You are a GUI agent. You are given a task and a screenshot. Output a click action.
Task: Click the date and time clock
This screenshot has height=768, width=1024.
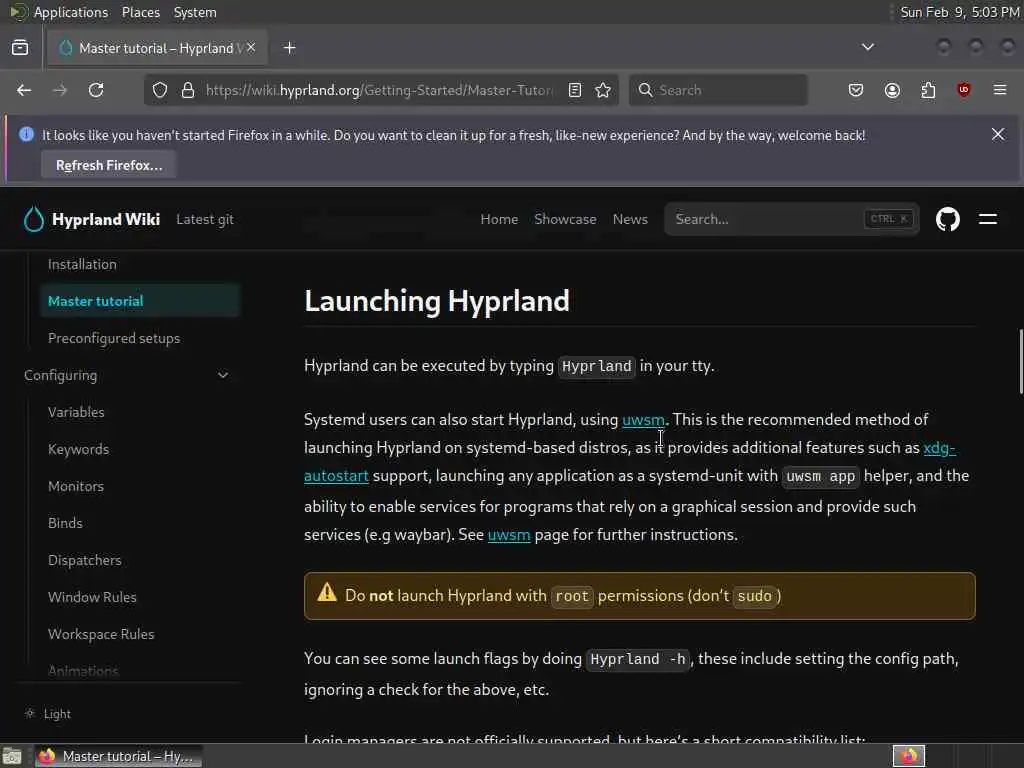pos(960,12)
